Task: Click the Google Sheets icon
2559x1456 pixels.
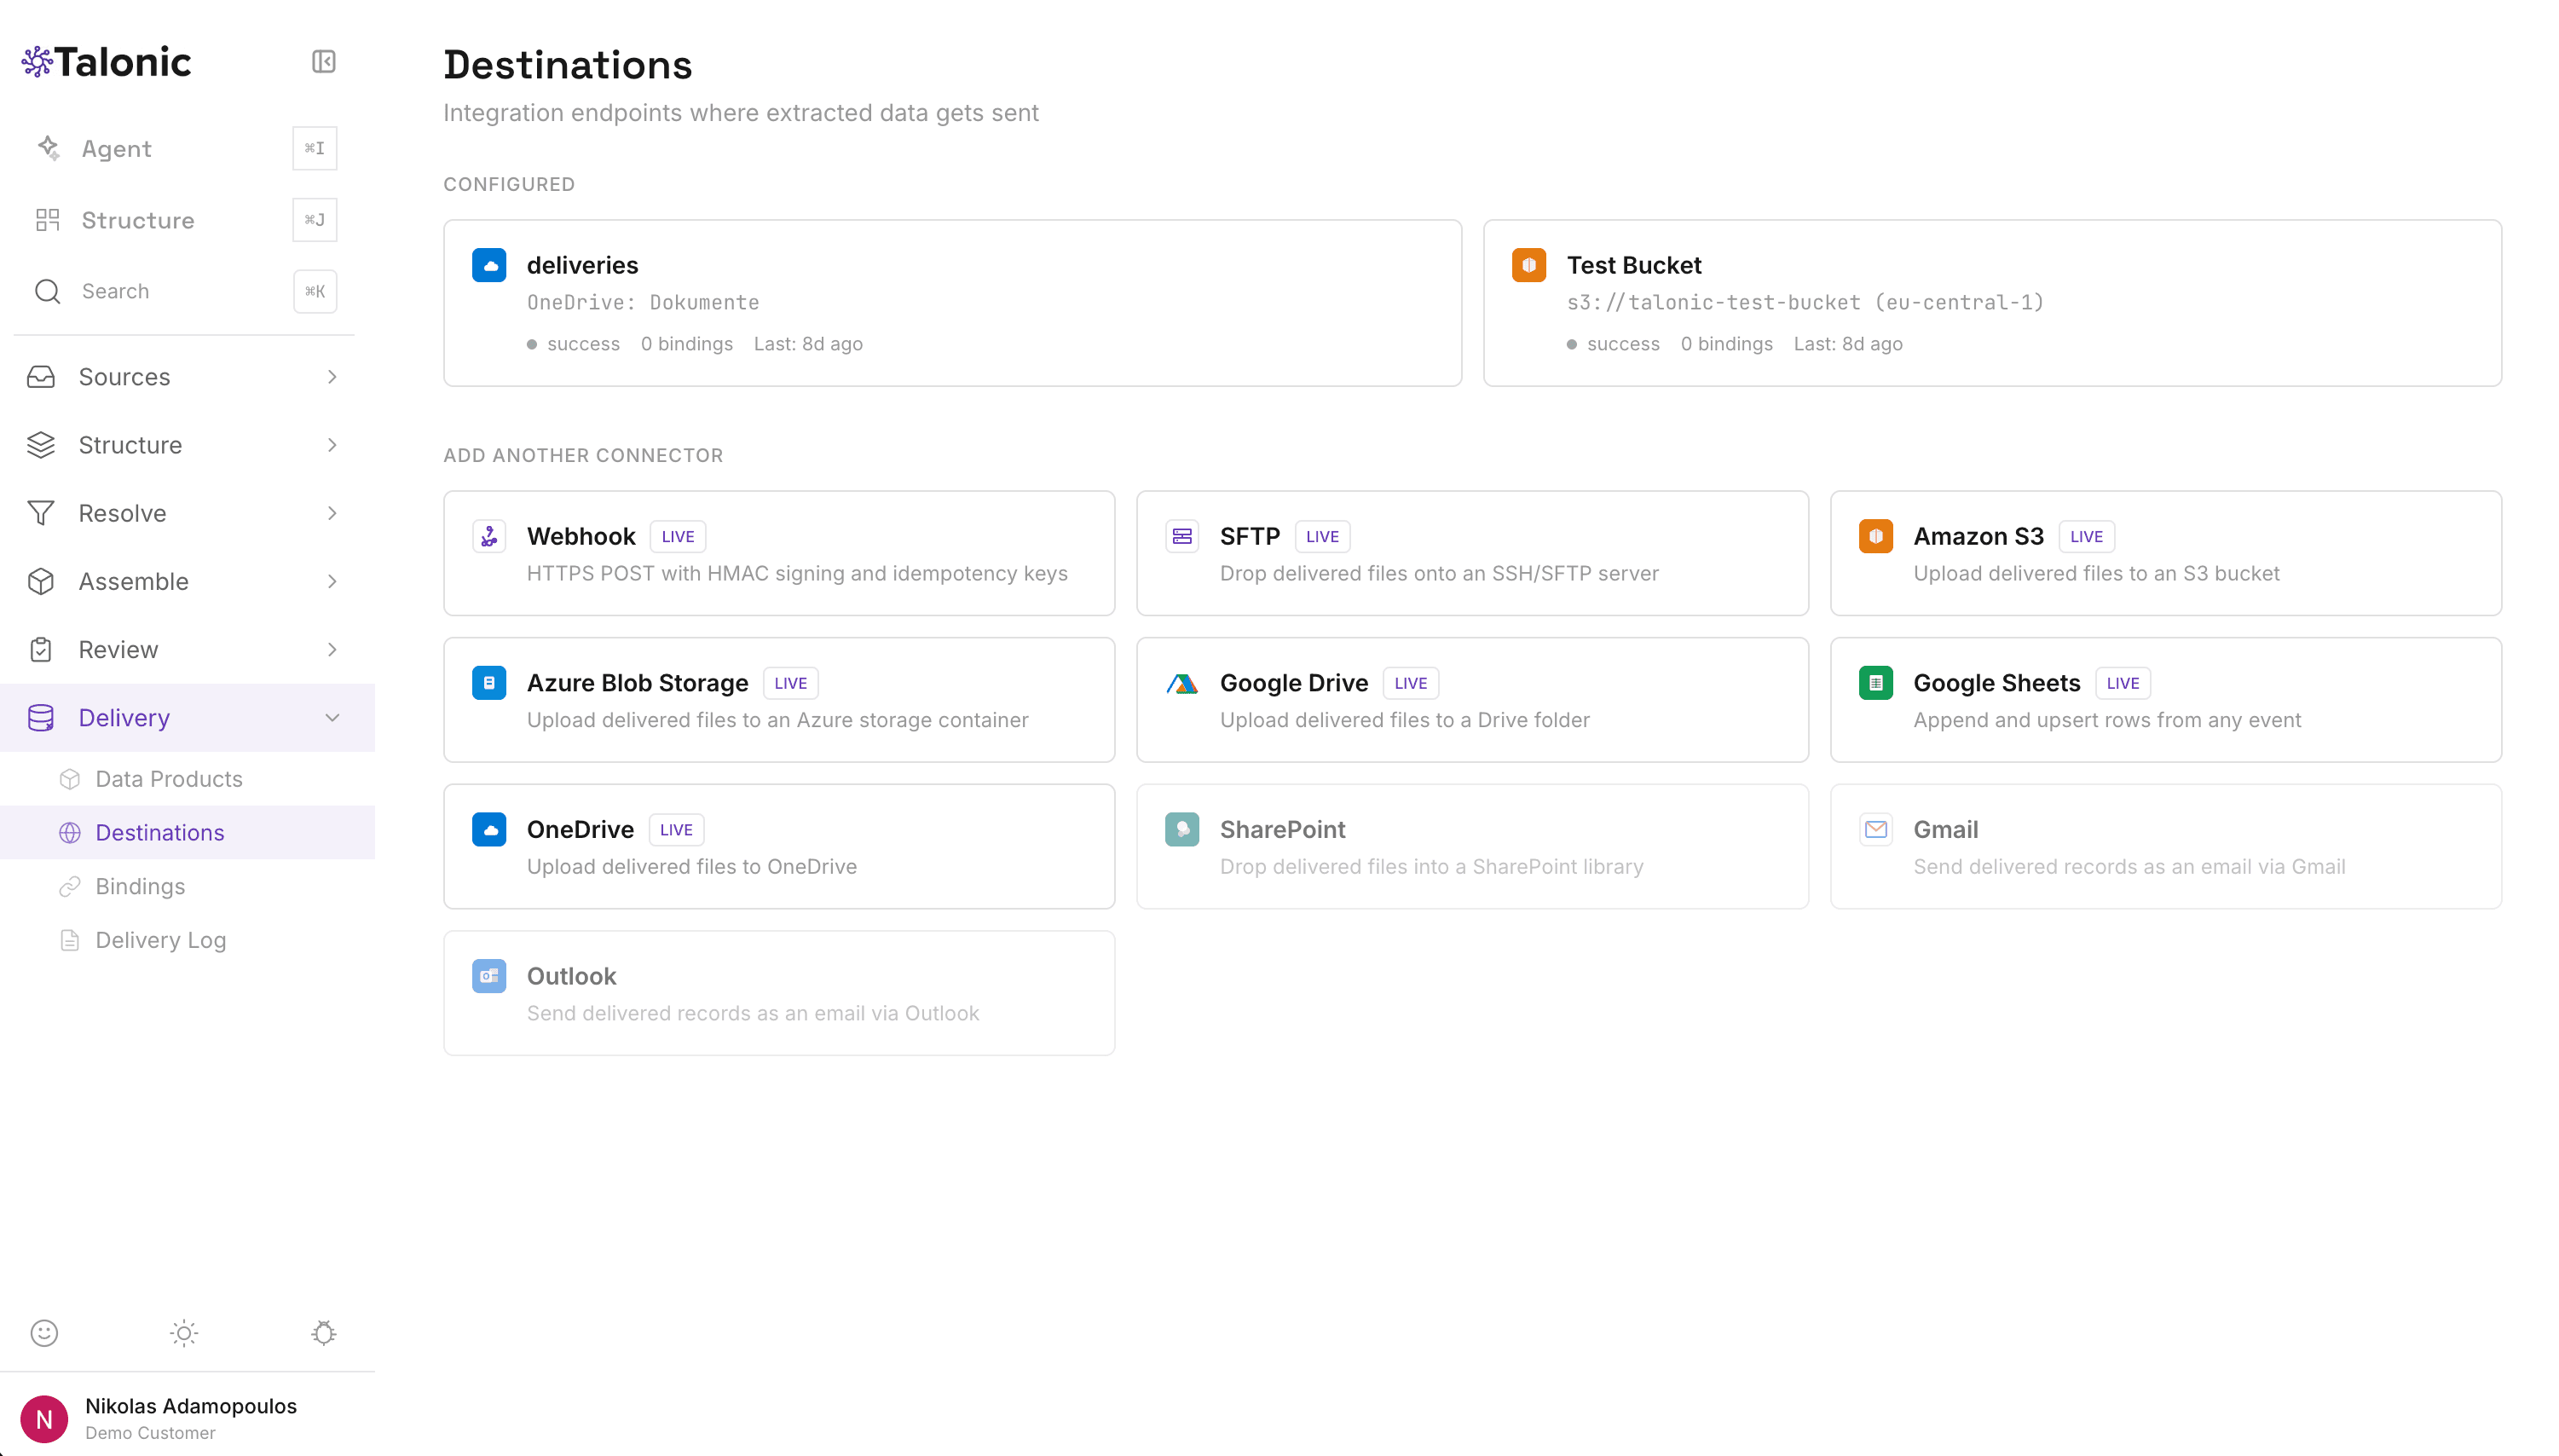Action: pos(1876,683)
